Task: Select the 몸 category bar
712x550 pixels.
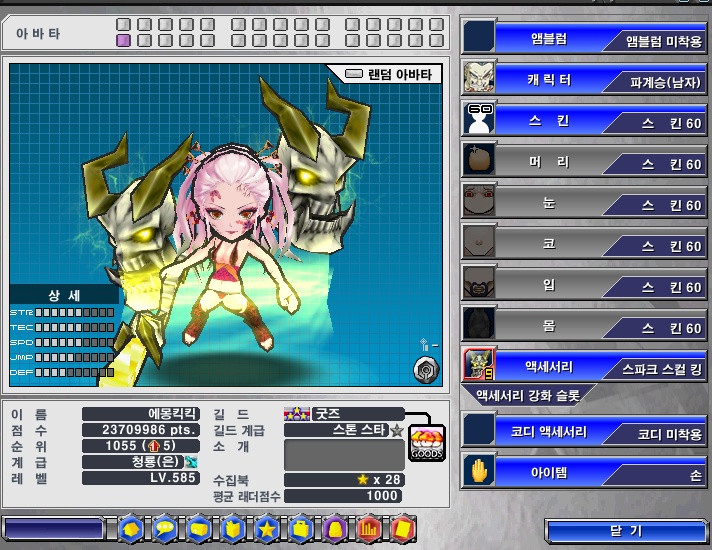Action: 549,325
